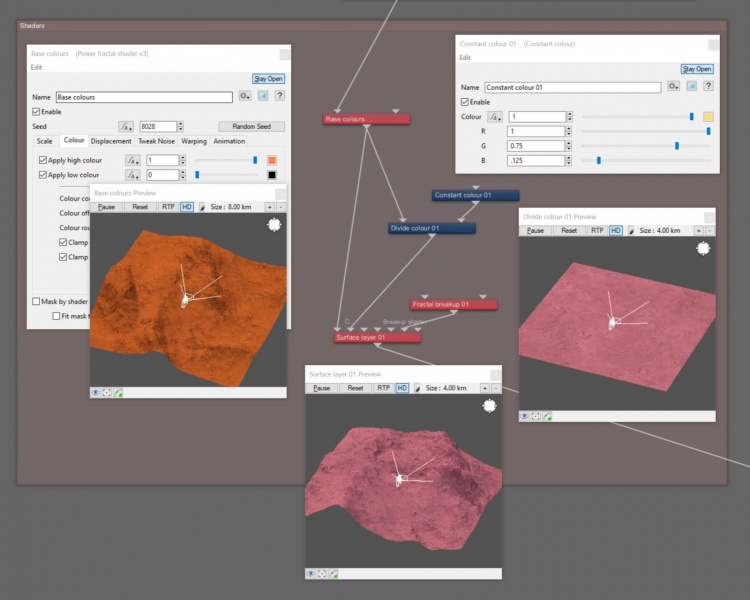Screen dimensions: 750x600
Task: Click animation button for Apply low colour
Action: (132, 175)
